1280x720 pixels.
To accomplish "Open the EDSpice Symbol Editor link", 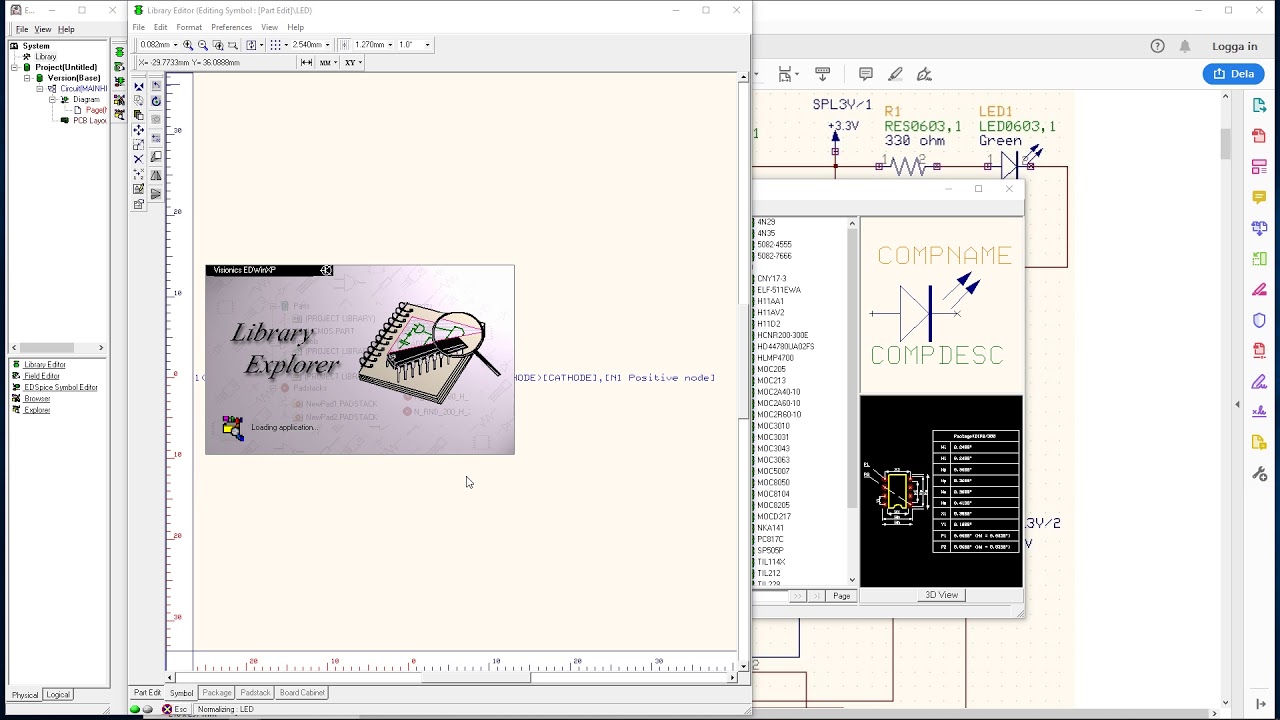I will pyautogui.click(x=61, y=387).
